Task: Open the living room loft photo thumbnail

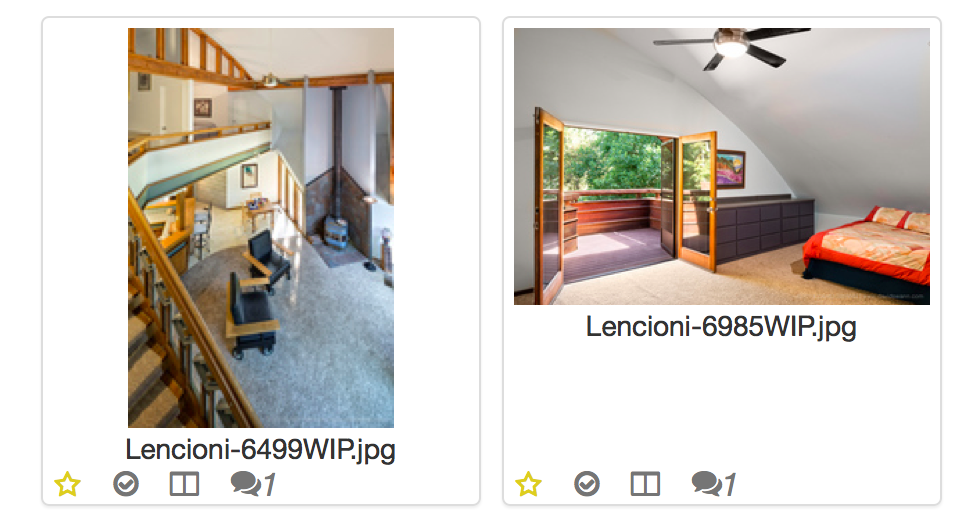Action: [261, 228]
